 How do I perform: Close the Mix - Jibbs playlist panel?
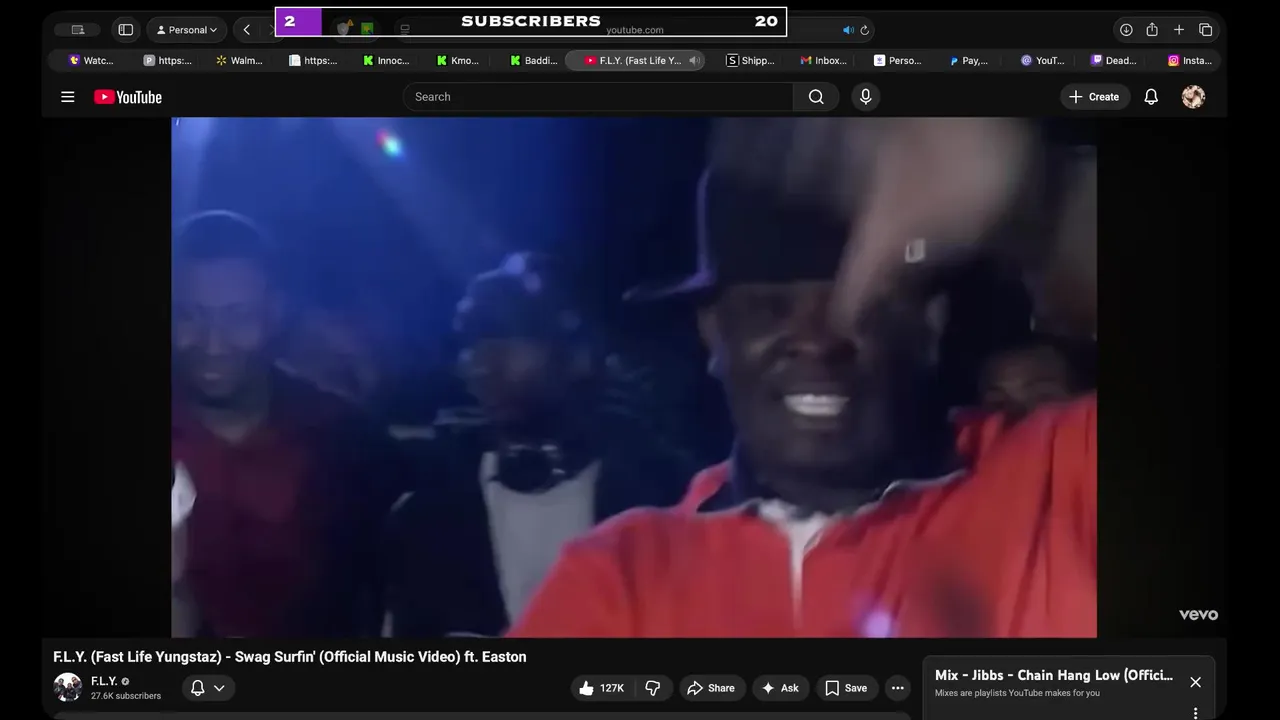click(1195, 682)
